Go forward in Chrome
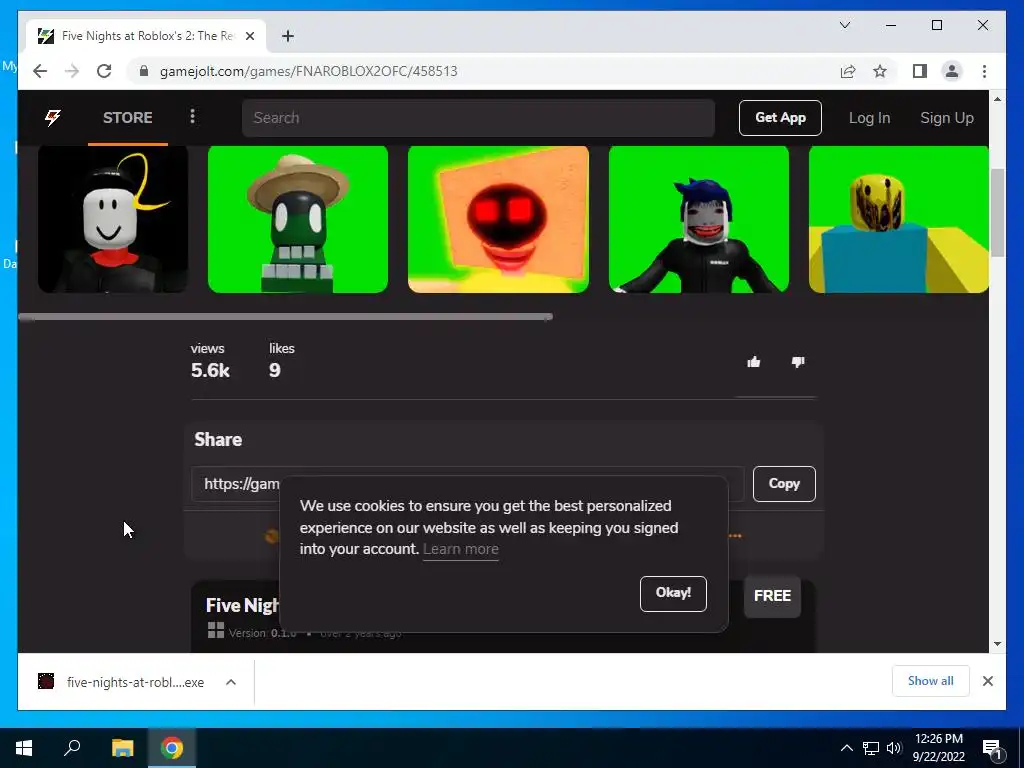The width and height of the screenshot is (1024, 768). pyautogui.click(x=72, y=71)
